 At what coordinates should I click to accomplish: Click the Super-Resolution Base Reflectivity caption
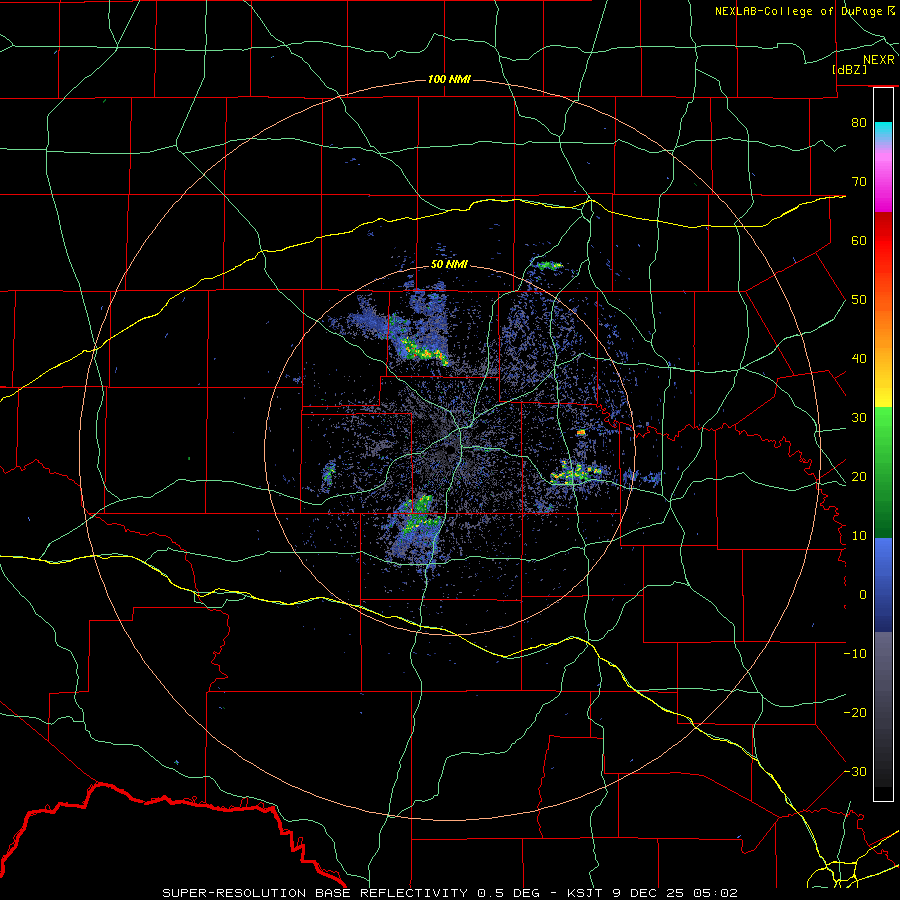(x=450, y=893)
